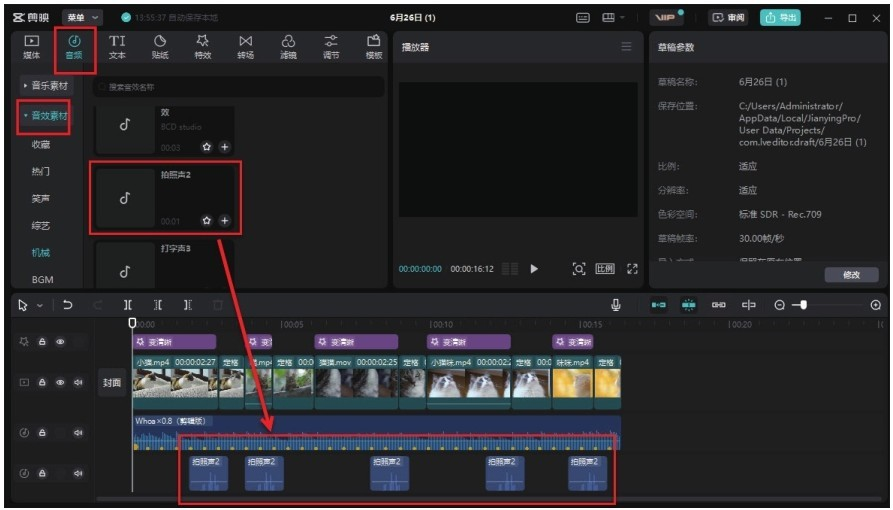Select the 模板 templates tab icon

click(x=374, y=41)
